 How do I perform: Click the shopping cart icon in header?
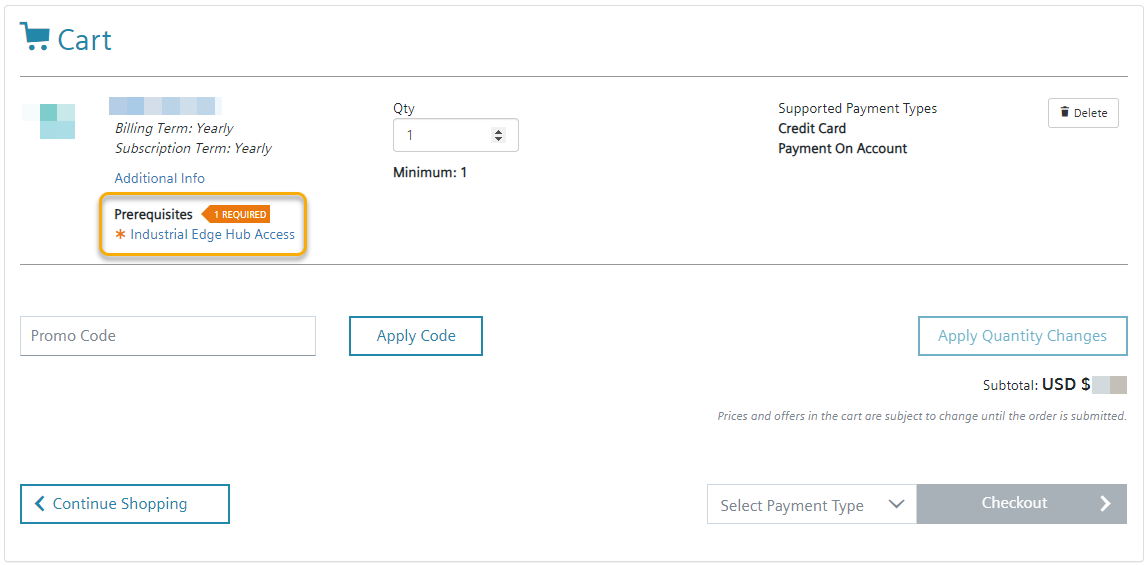pos(35,38)
